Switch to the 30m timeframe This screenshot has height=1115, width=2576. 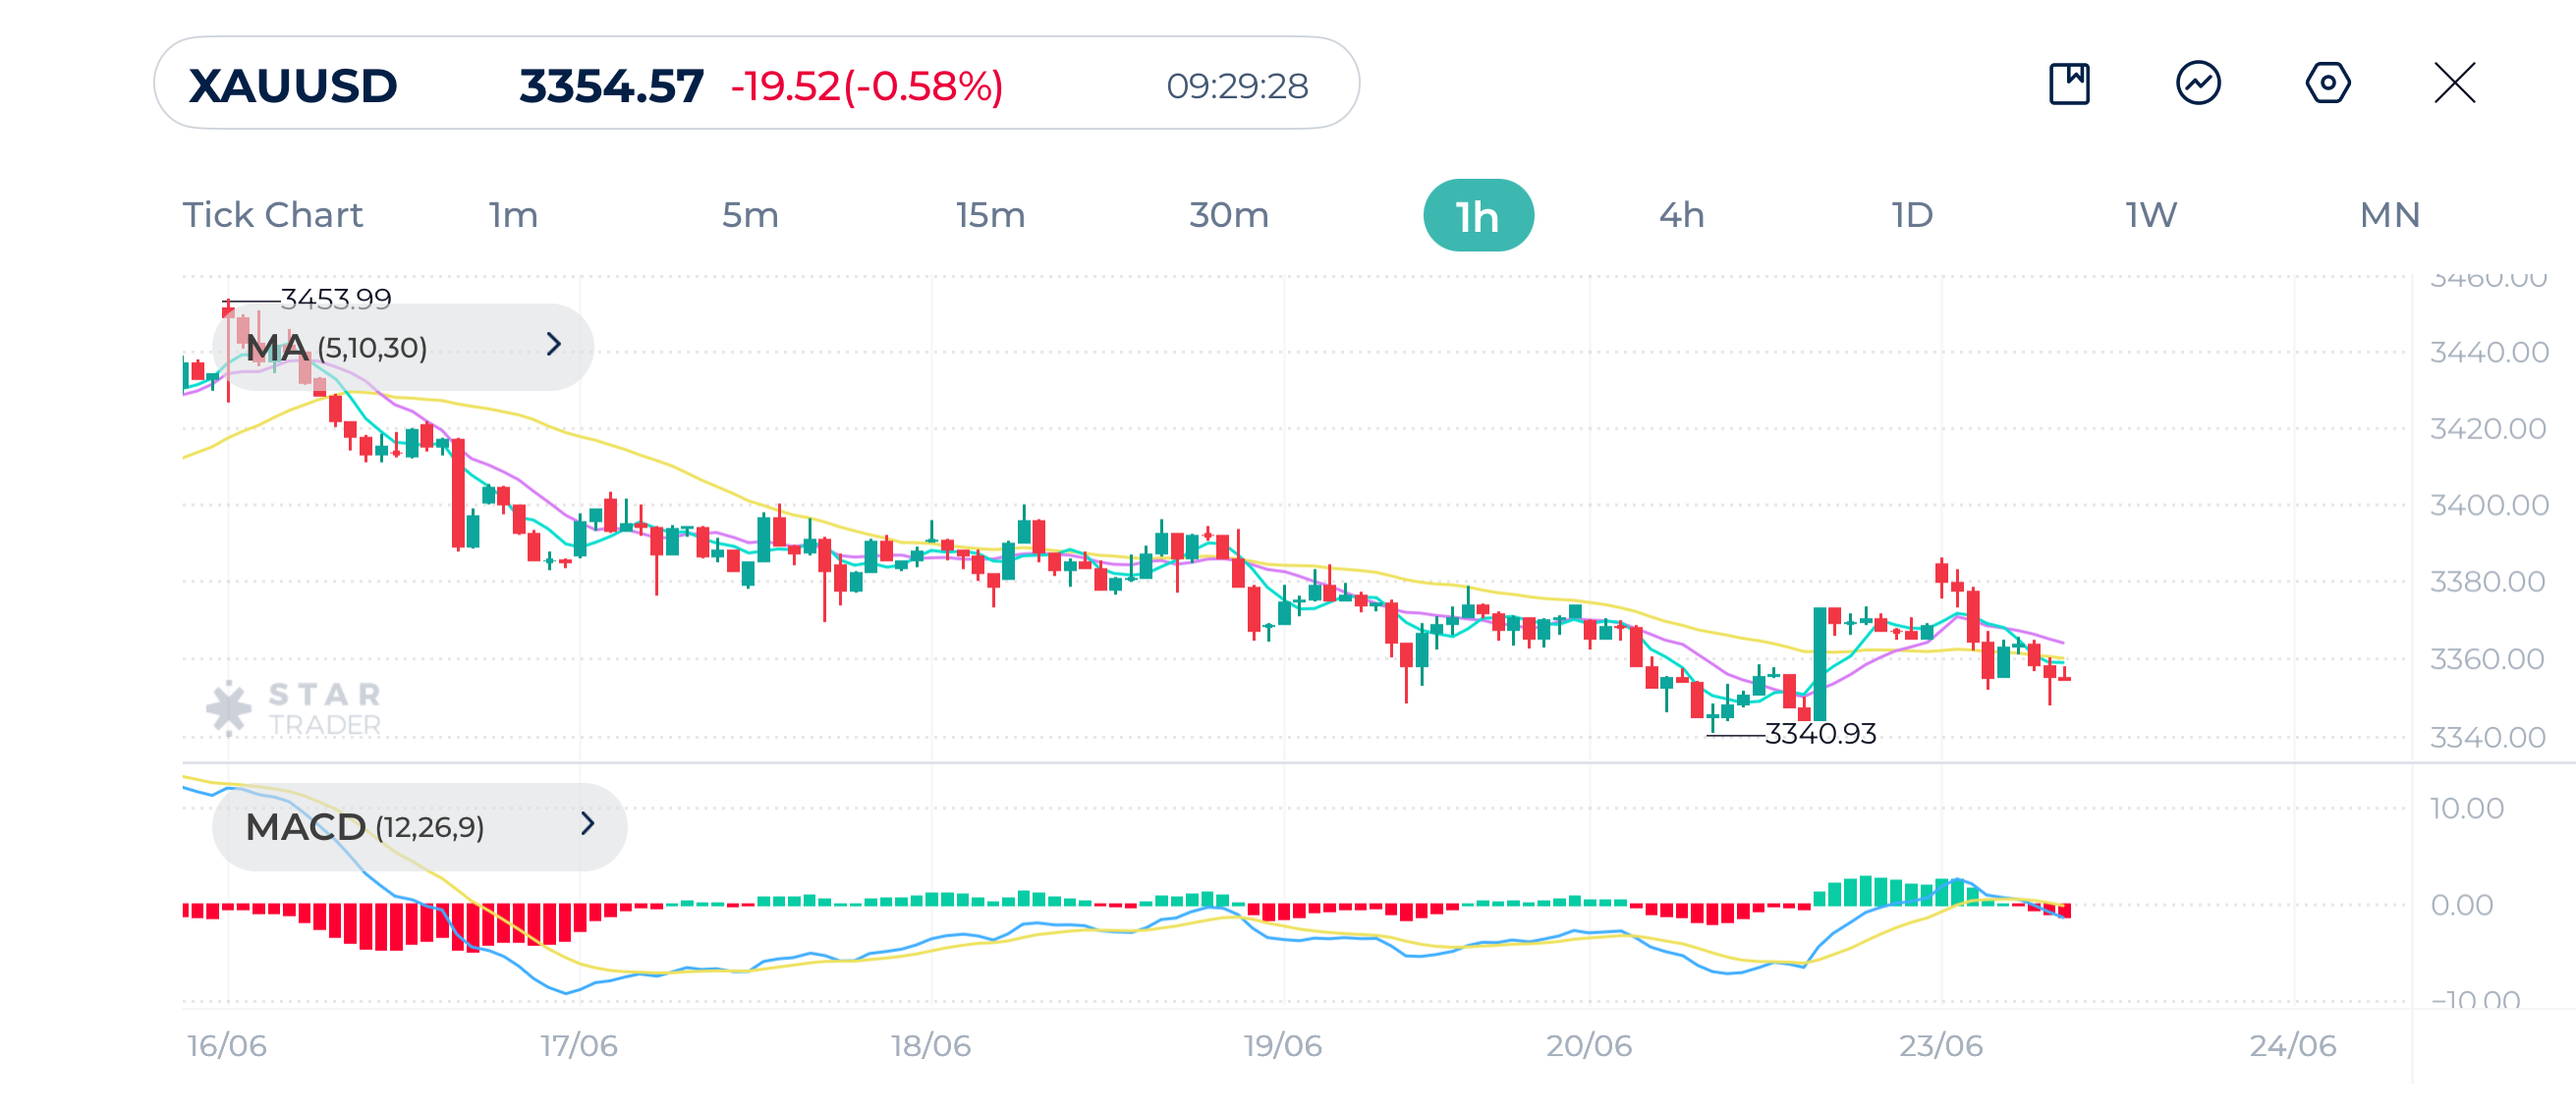tap(1229, 214)
